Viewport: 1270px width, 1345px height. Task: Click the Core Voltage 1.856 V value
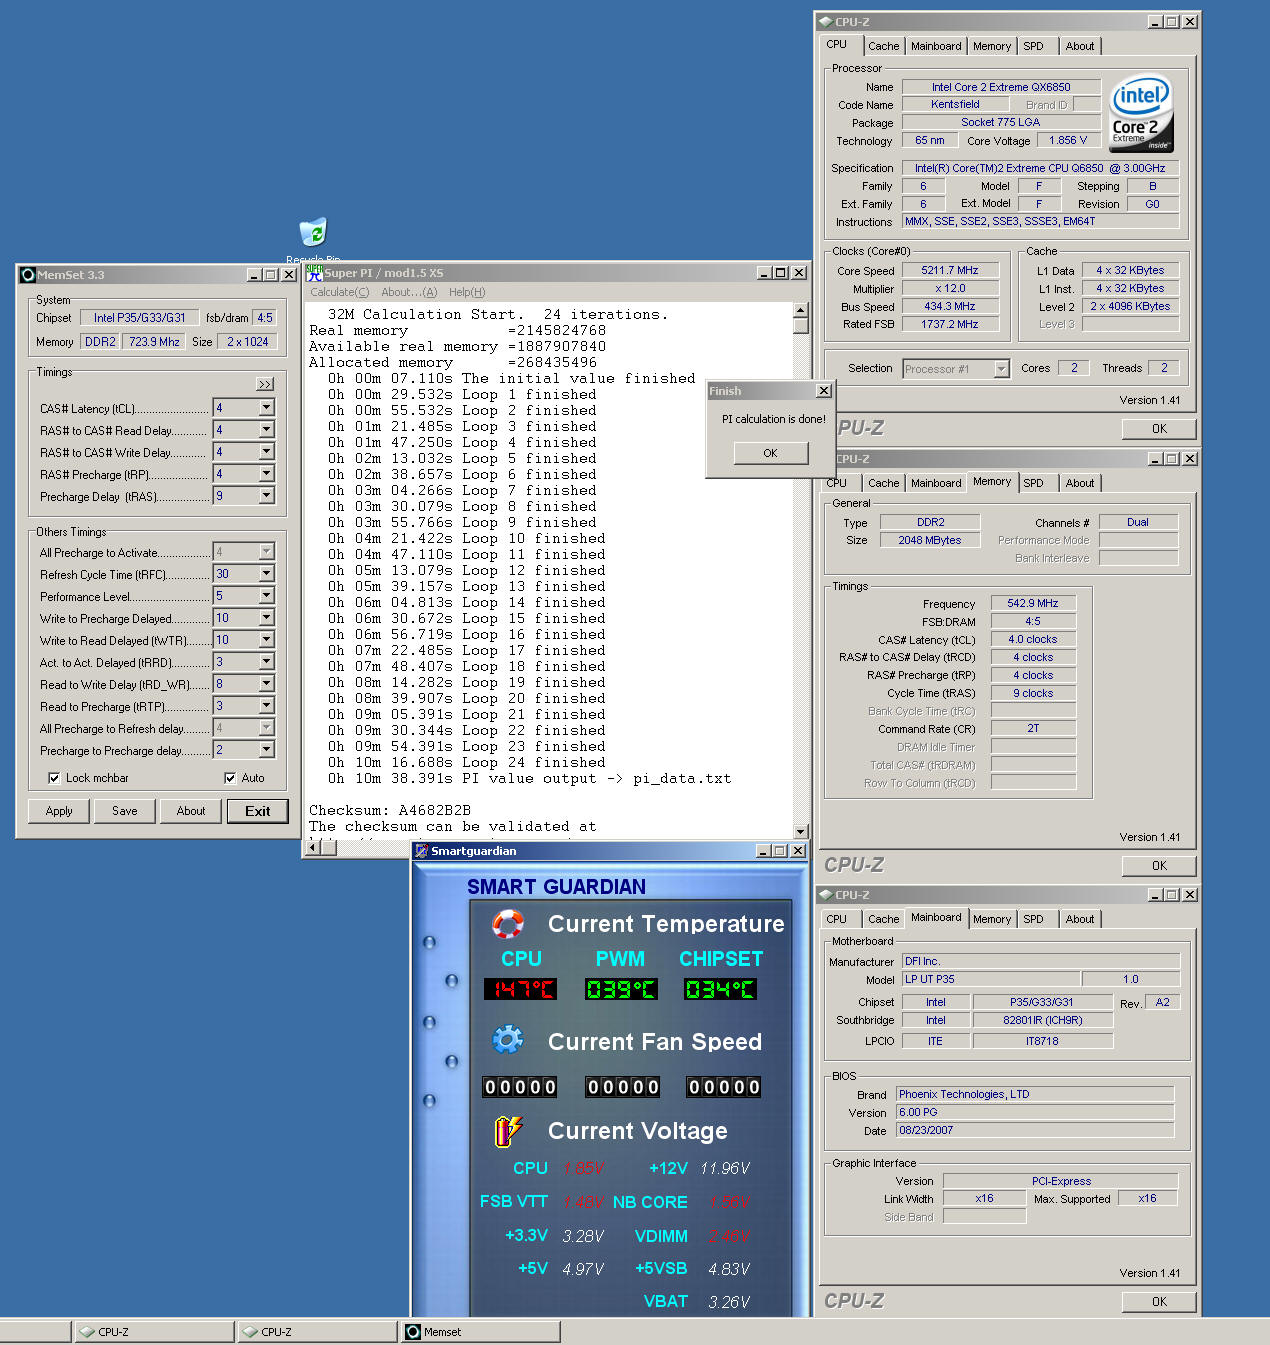[1068, 140]
